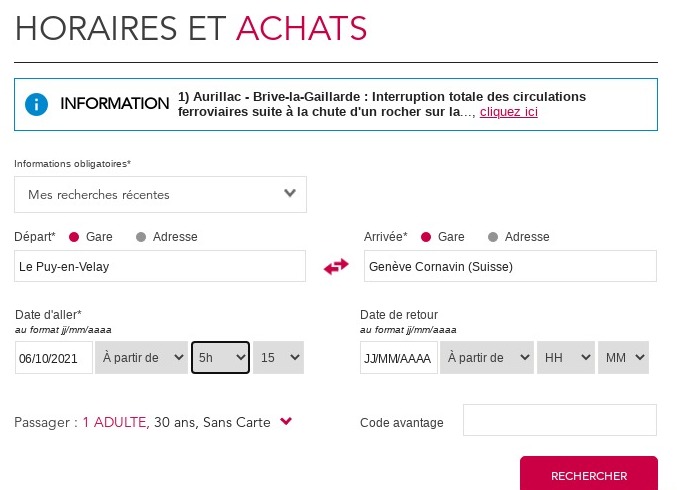The image size is (677, 490).
Task: Click 1 ADULTE passenger link
Action: pos(116,422)
